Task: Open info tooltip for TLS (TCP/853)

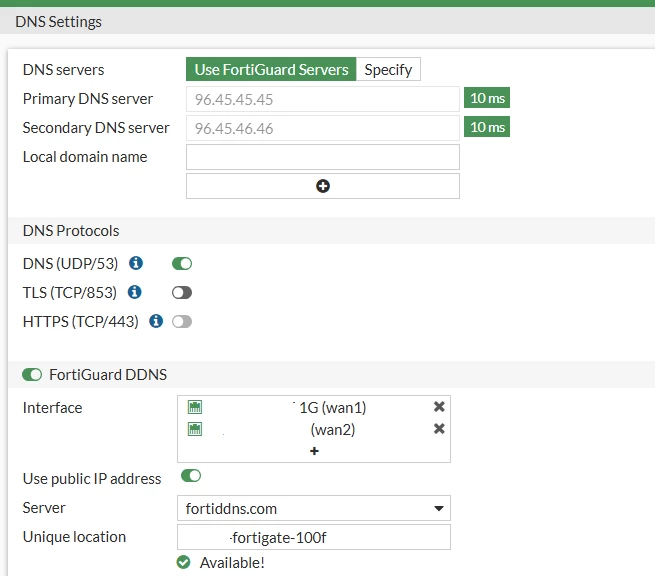Action: (x=135, y=292)
